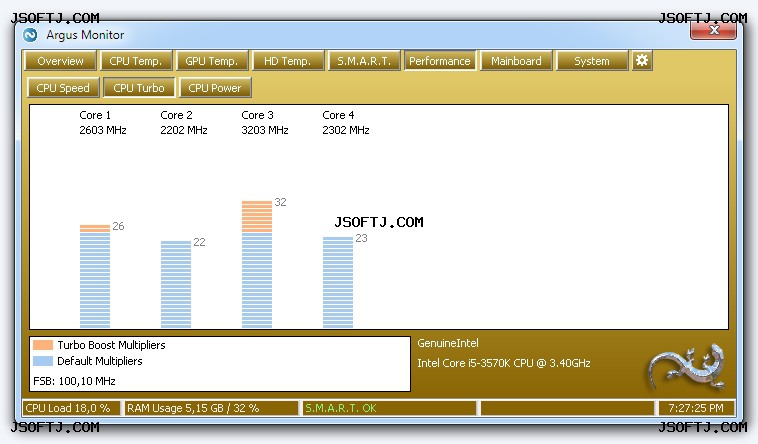Switch to the Overview tab
This screenshot has height=444, width=758.
tap(60, 61)
